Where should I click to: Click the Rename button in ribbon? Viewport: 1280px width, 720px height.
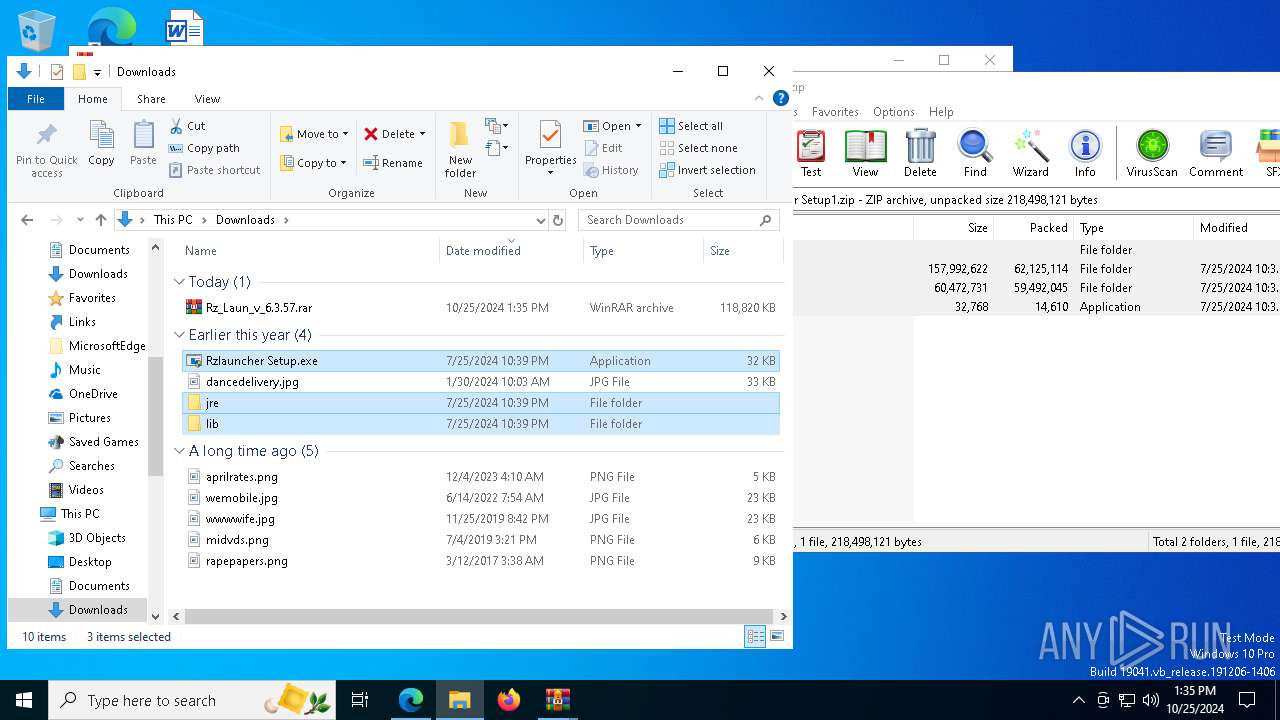point(393,163)
